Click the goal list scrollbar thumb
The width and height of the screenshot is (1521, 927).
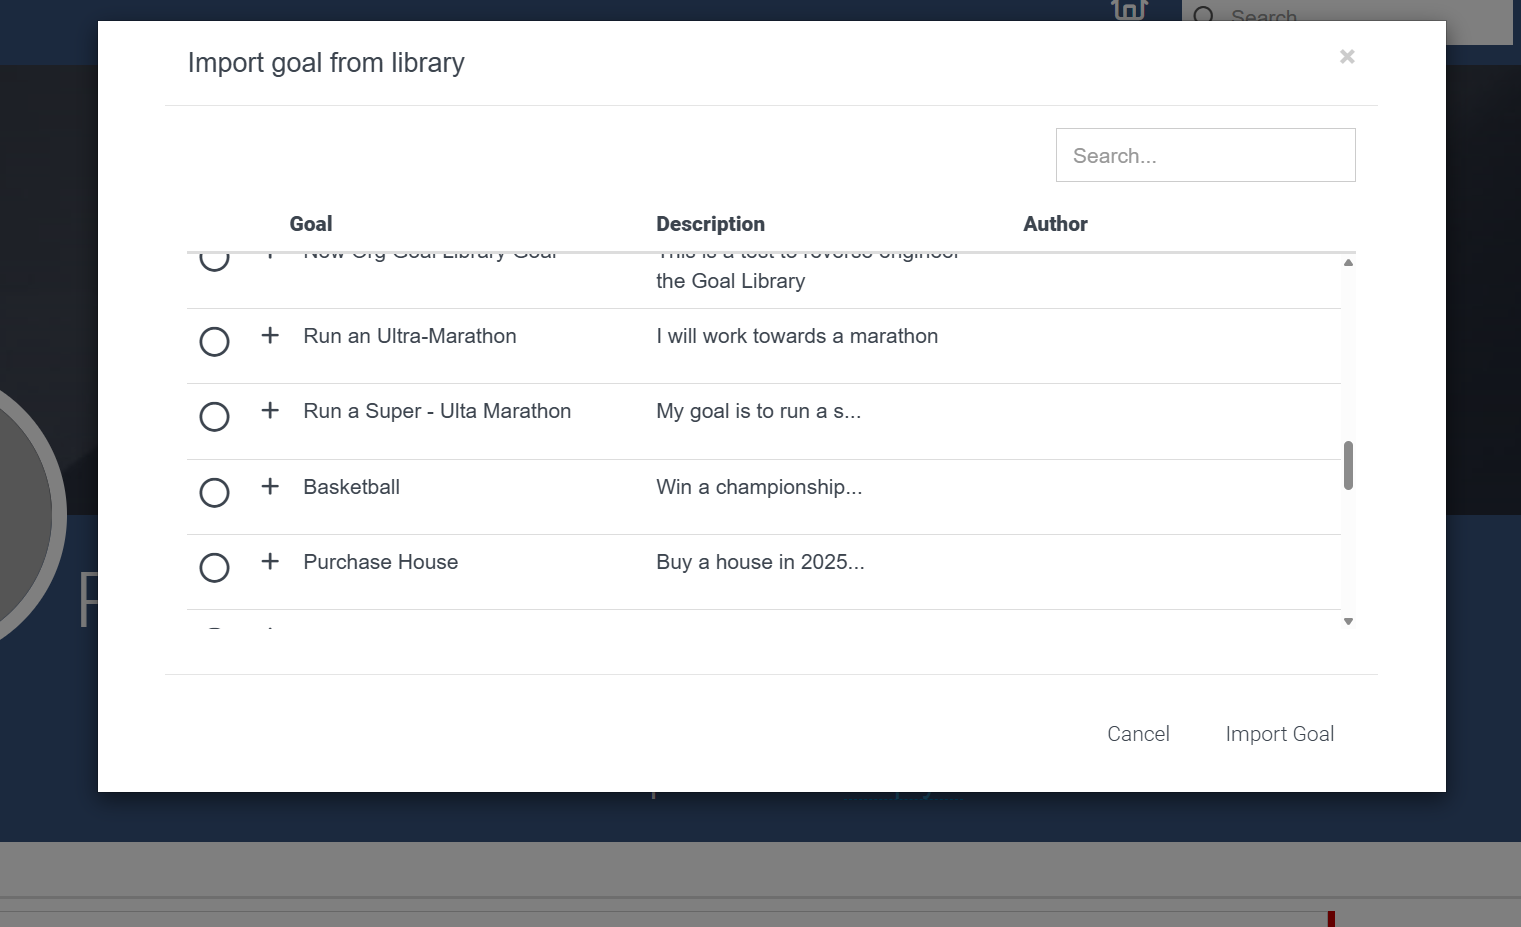click(x=1348, y=466)
